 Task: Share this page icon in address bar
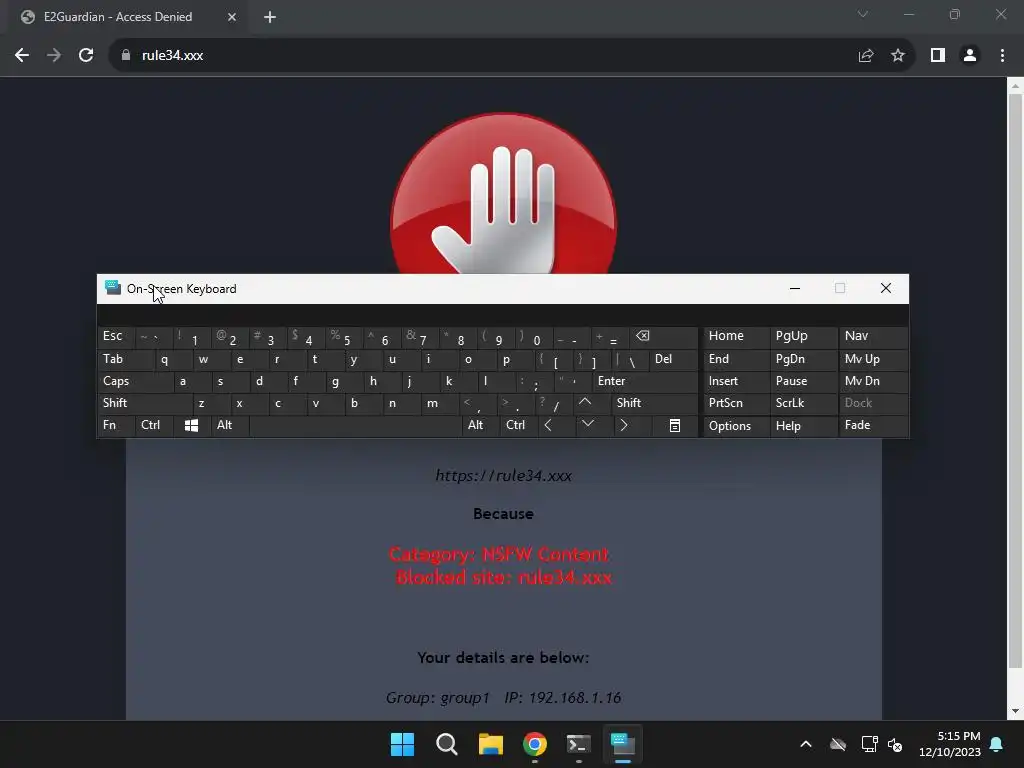(866, 56)
